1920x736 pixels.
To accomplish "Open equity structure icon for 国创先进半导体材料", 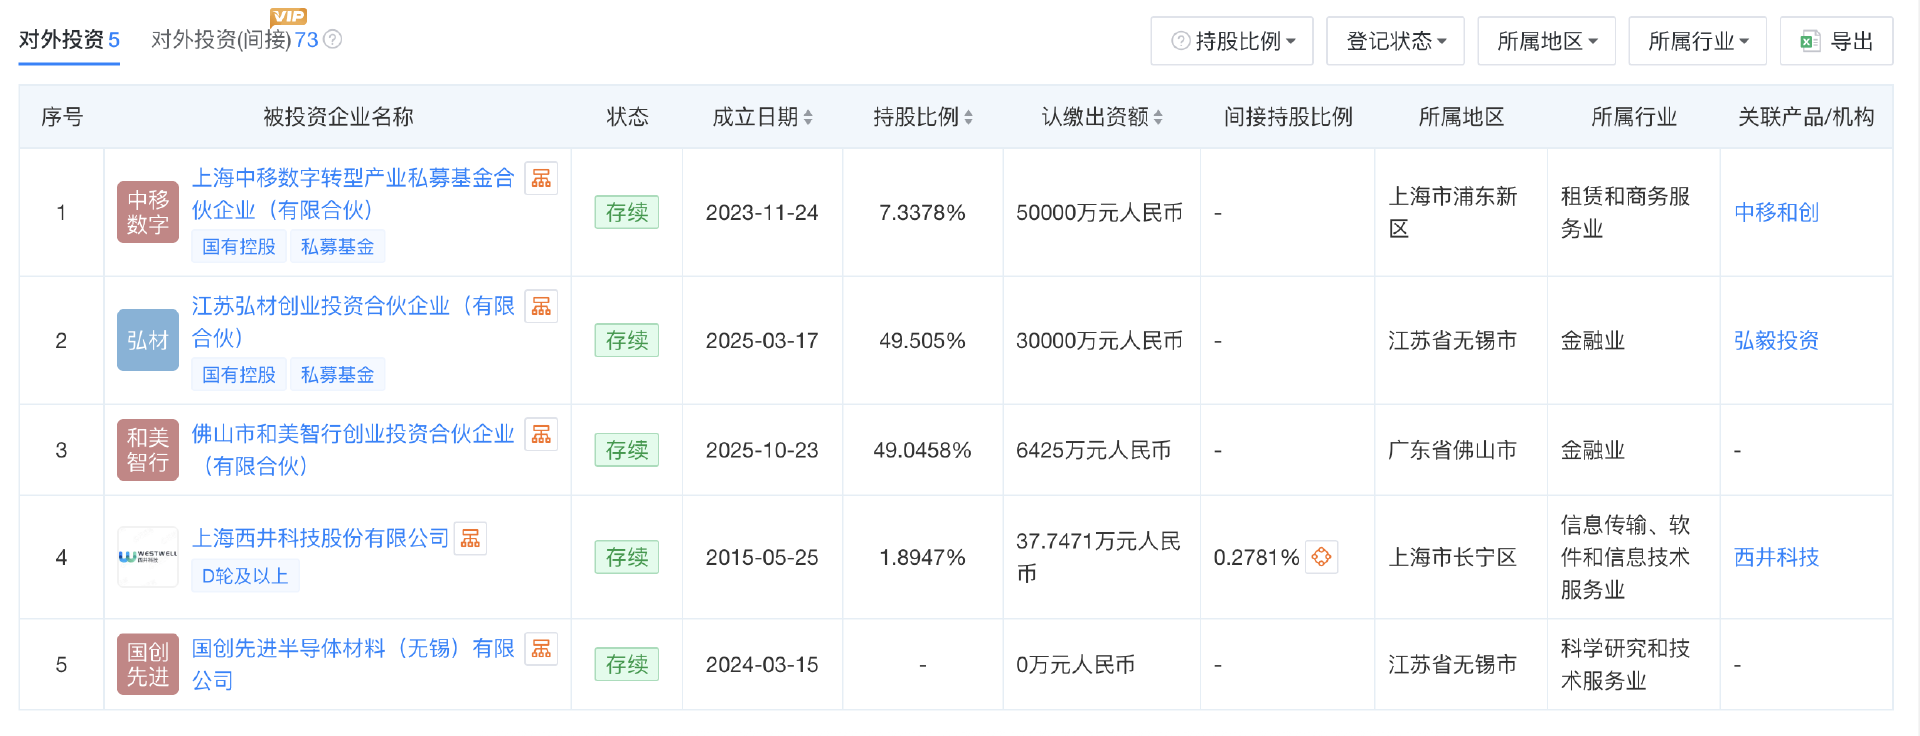I will [x=541, y=648].
